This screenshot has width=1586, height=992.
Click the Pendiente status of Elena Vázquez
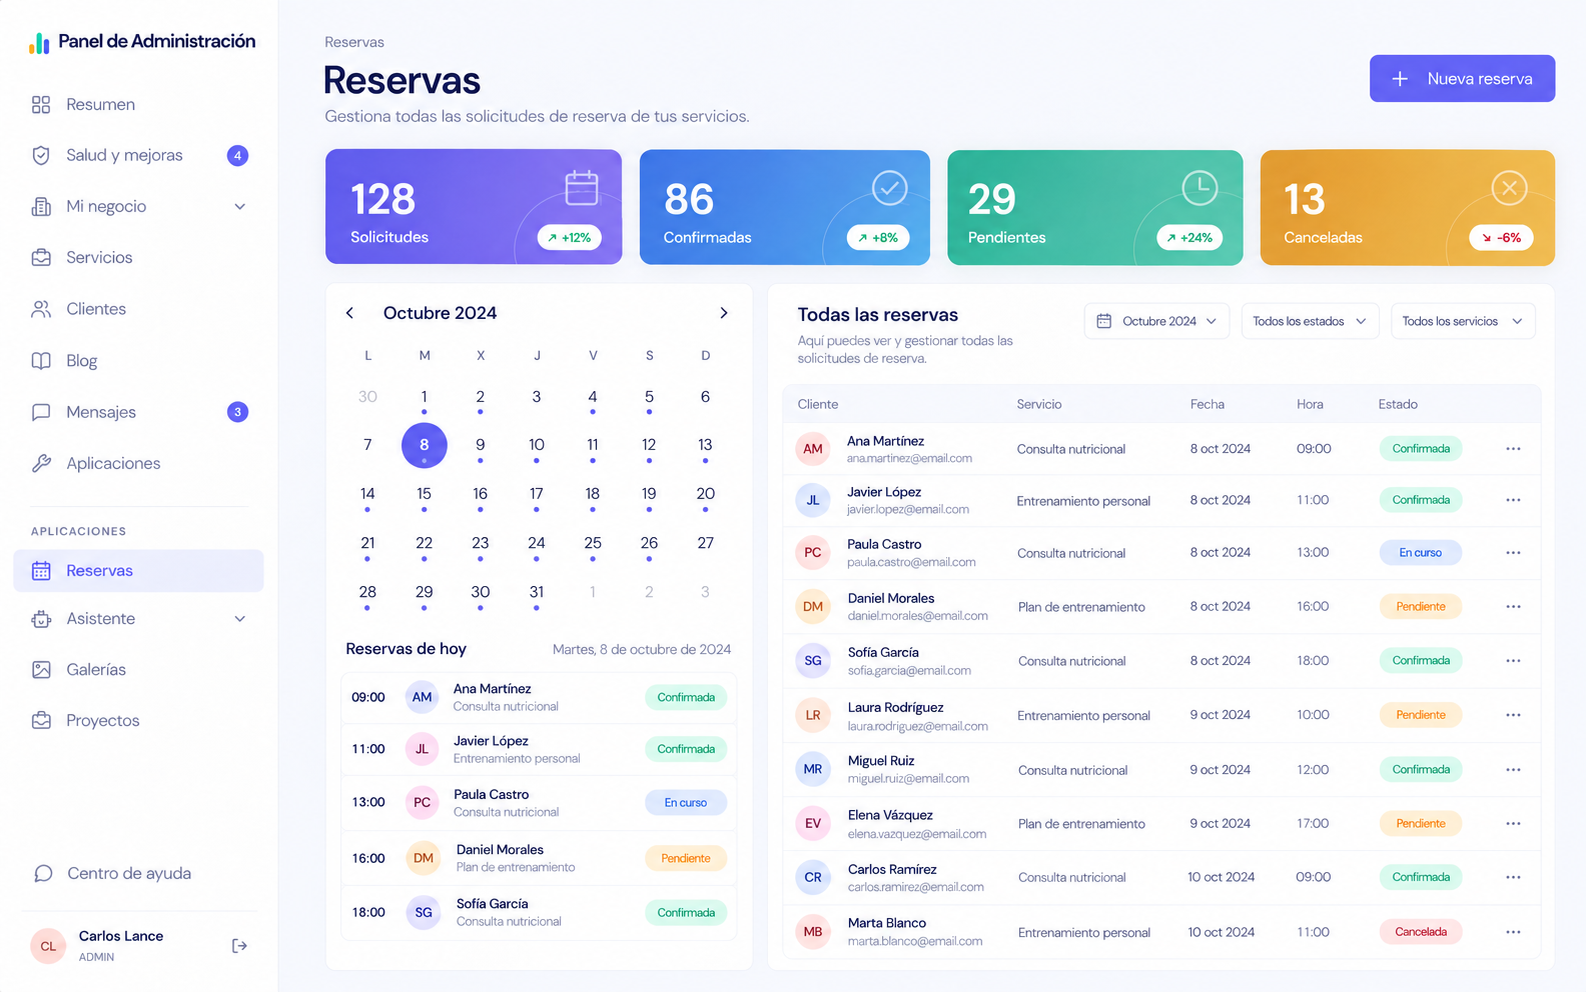click(1421, 824)
